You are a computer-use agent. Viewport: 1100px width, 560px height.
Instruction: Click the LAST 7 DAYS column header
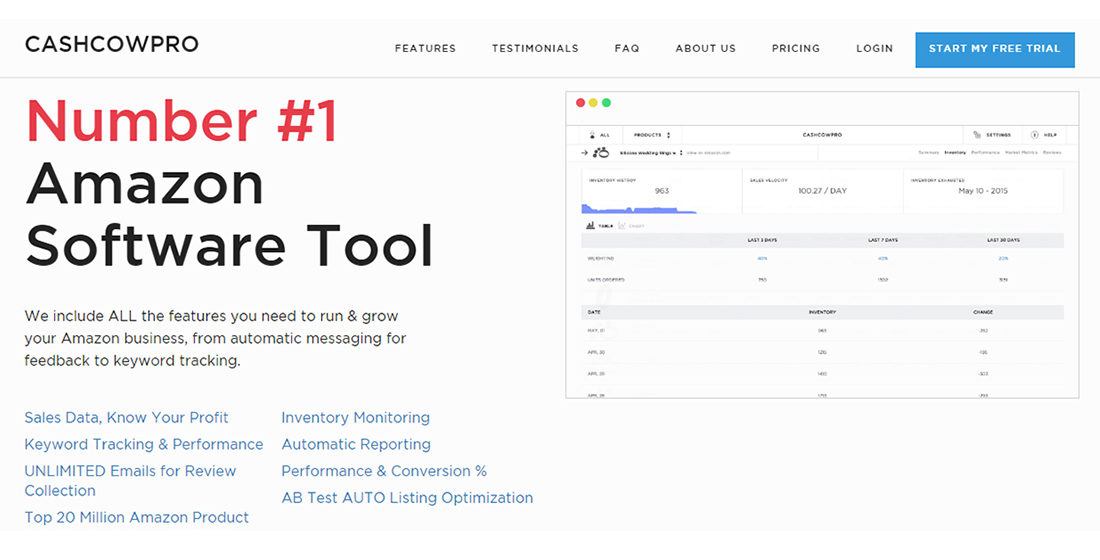pyautogui.click(x=883, y=240)
